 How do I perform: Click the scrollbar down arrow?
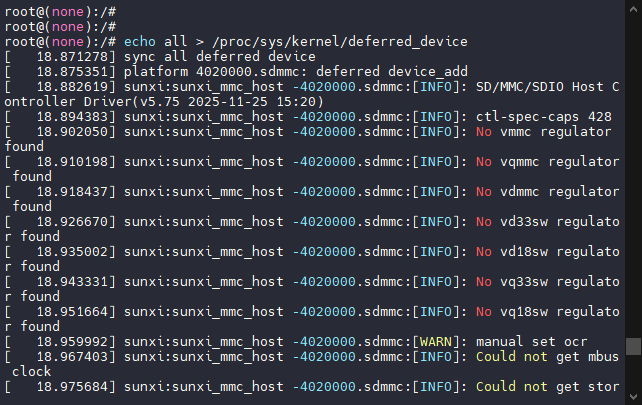(633, 396)
